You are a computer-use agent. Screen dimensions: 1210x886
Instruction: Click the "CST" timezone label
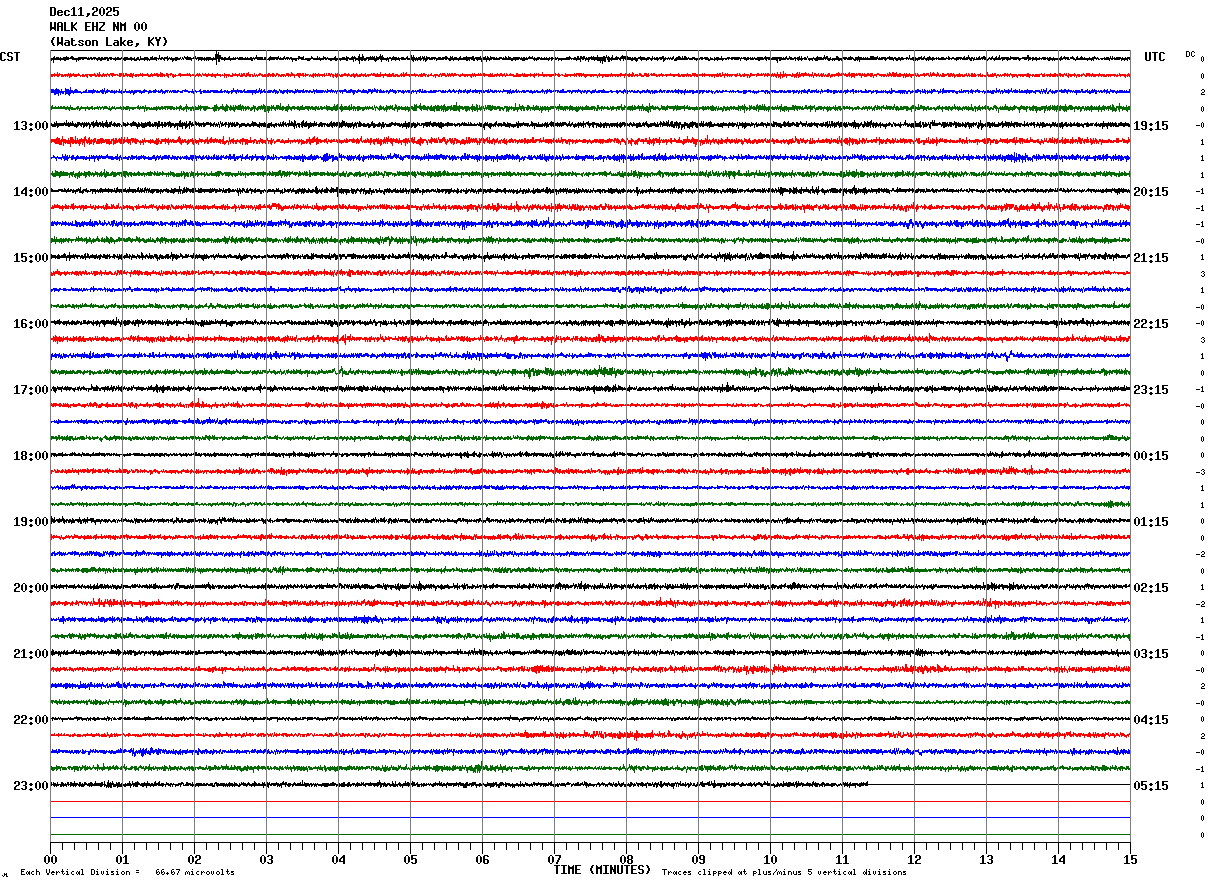click(x=10, y=57)
